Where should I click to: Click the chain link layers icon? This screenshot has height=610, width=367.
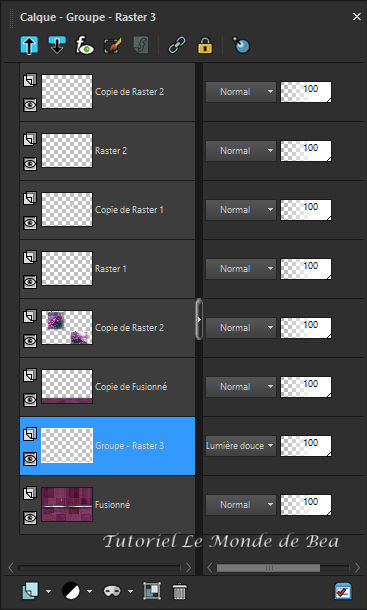177,45
